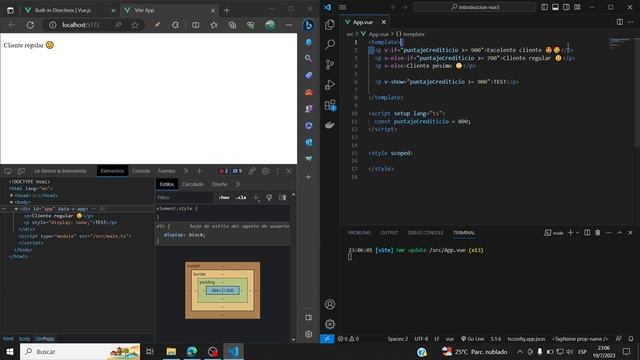Click the errors and warnings status item
The image size is (640, 360).
[348, 339]
